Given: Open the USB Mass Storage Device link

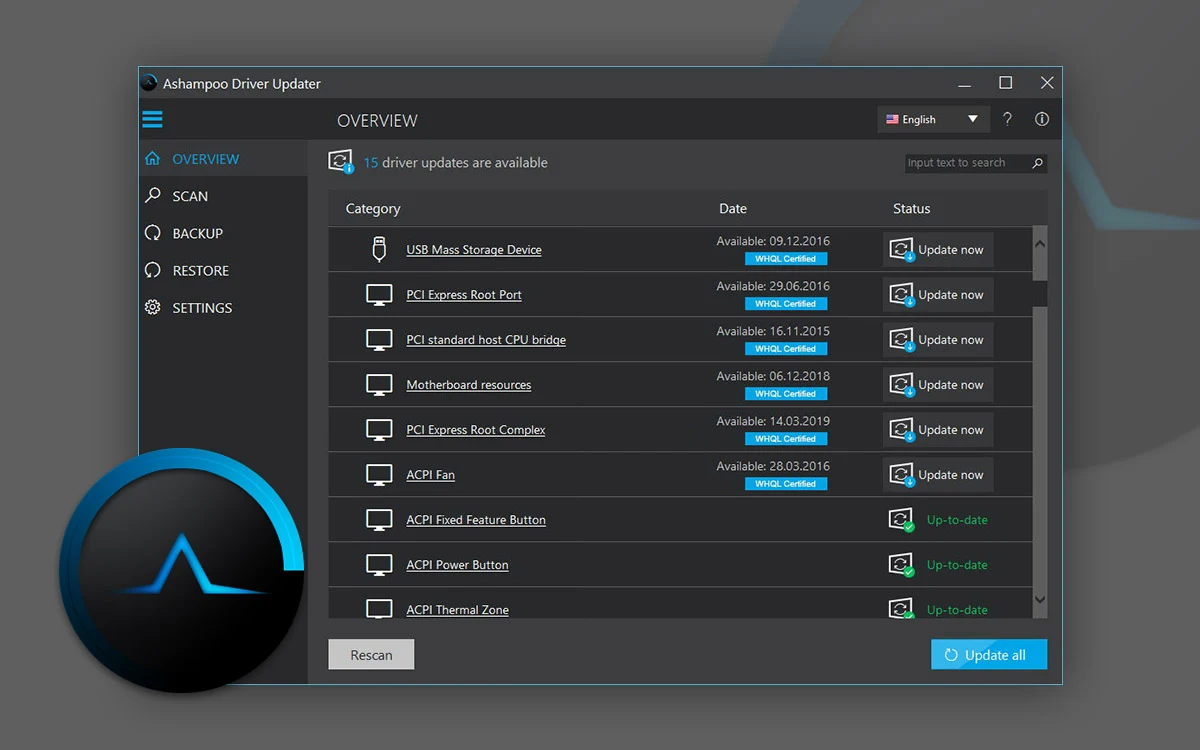Looking at the screenshot, I should (474, 250).
